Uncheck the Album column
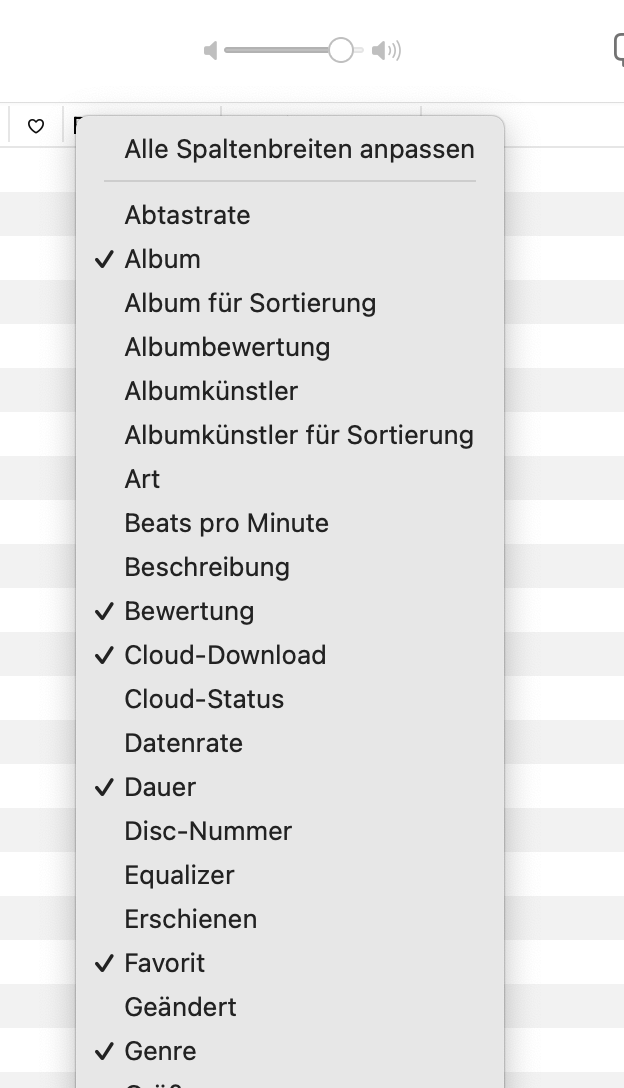 [x=162, y=259]
